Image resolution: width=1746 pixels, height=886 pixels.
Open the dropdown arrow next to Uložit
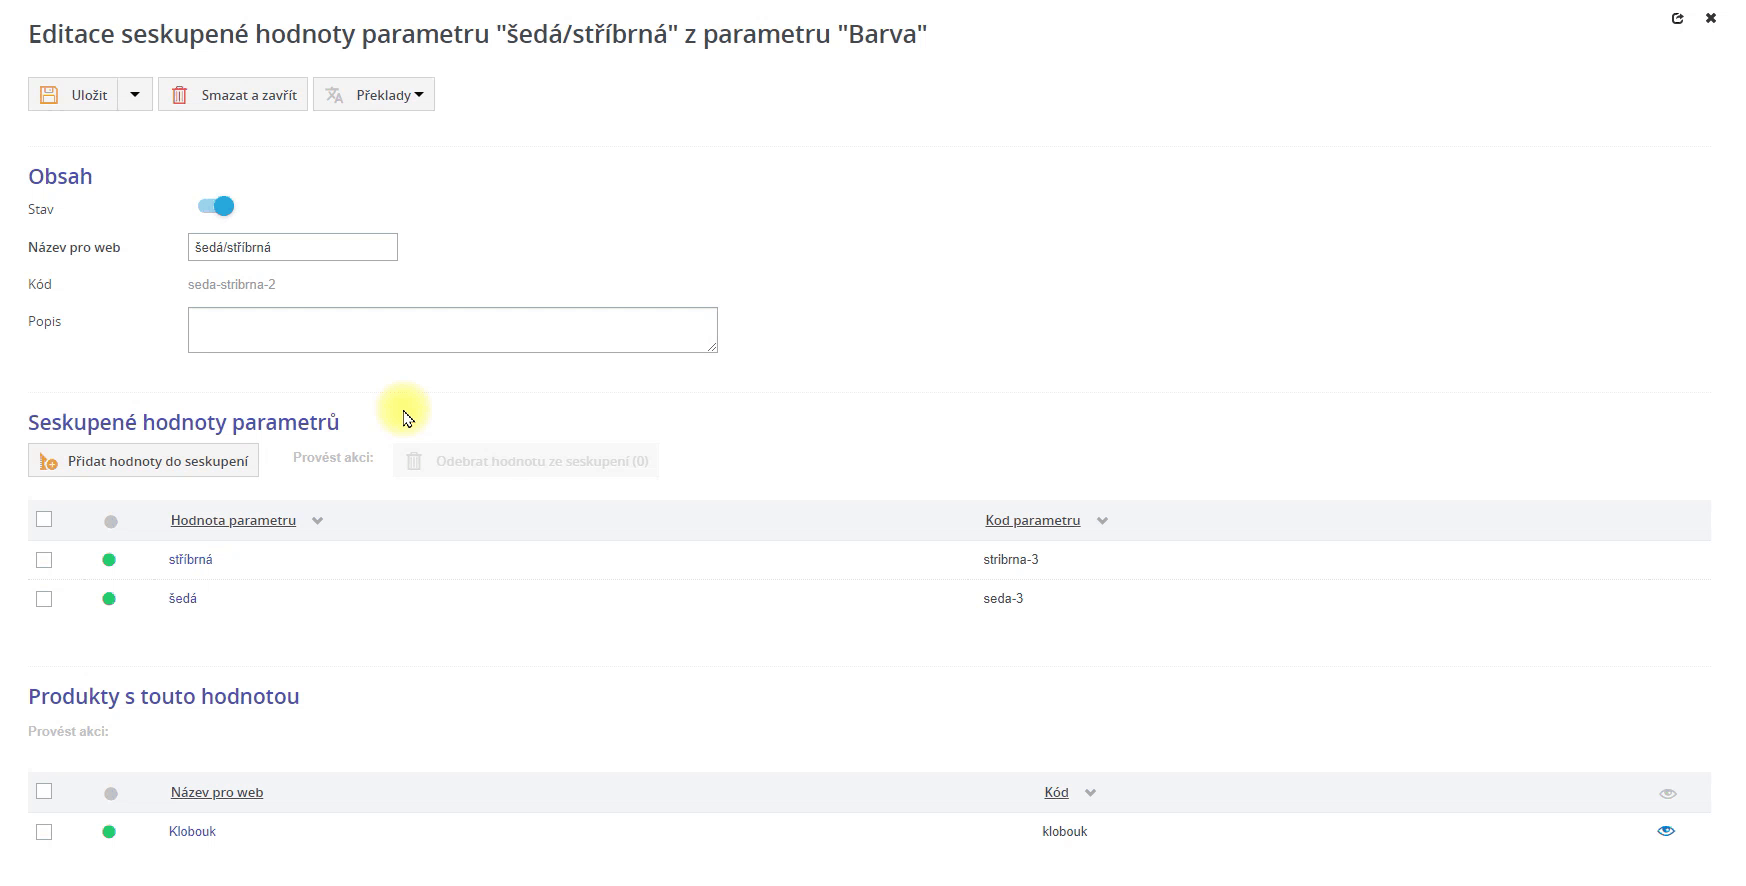click(135, 95)
